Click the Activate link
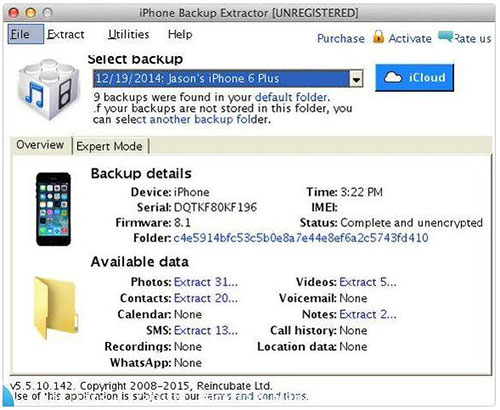500x410 pixels. pos(410,39)
